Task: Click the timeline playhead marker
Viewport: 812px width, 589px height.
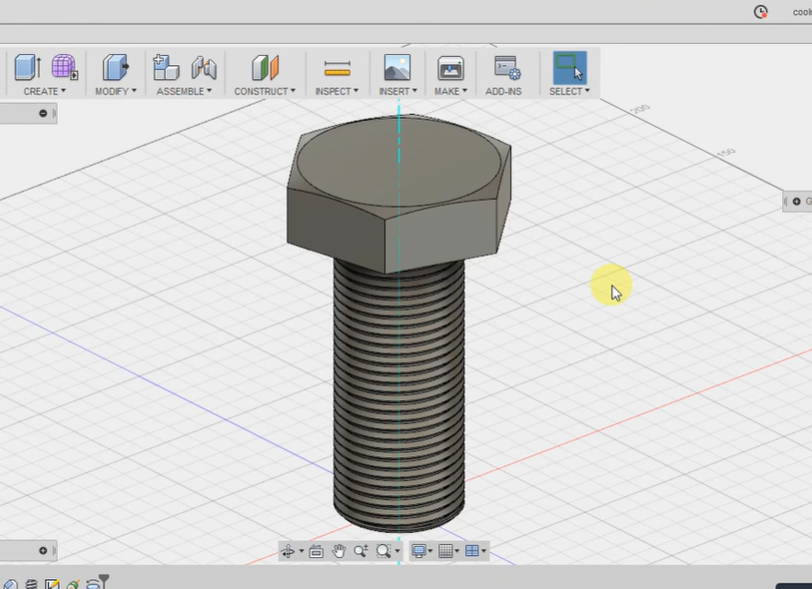Action: 104,578
